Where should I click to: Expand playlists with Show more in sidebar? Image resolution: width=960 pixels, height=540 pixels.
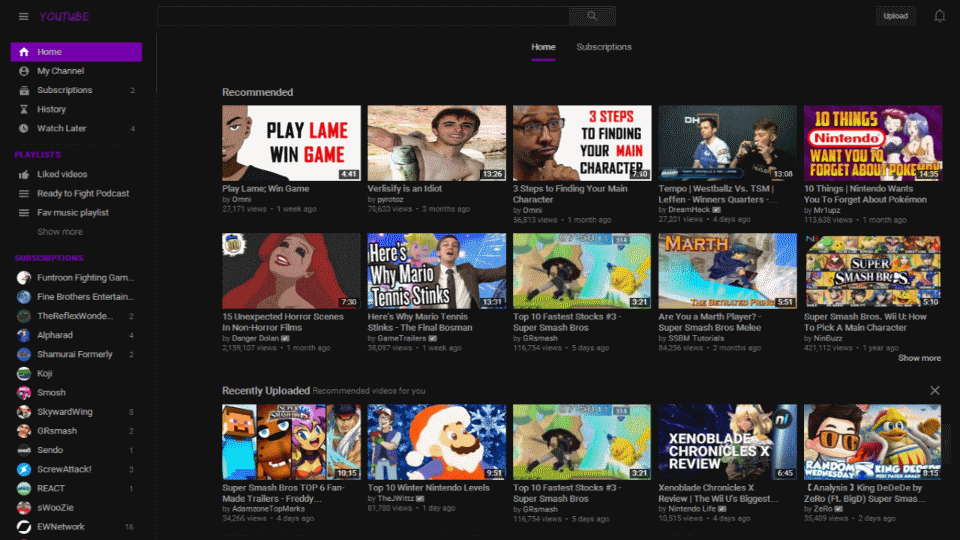coord(59,232)
